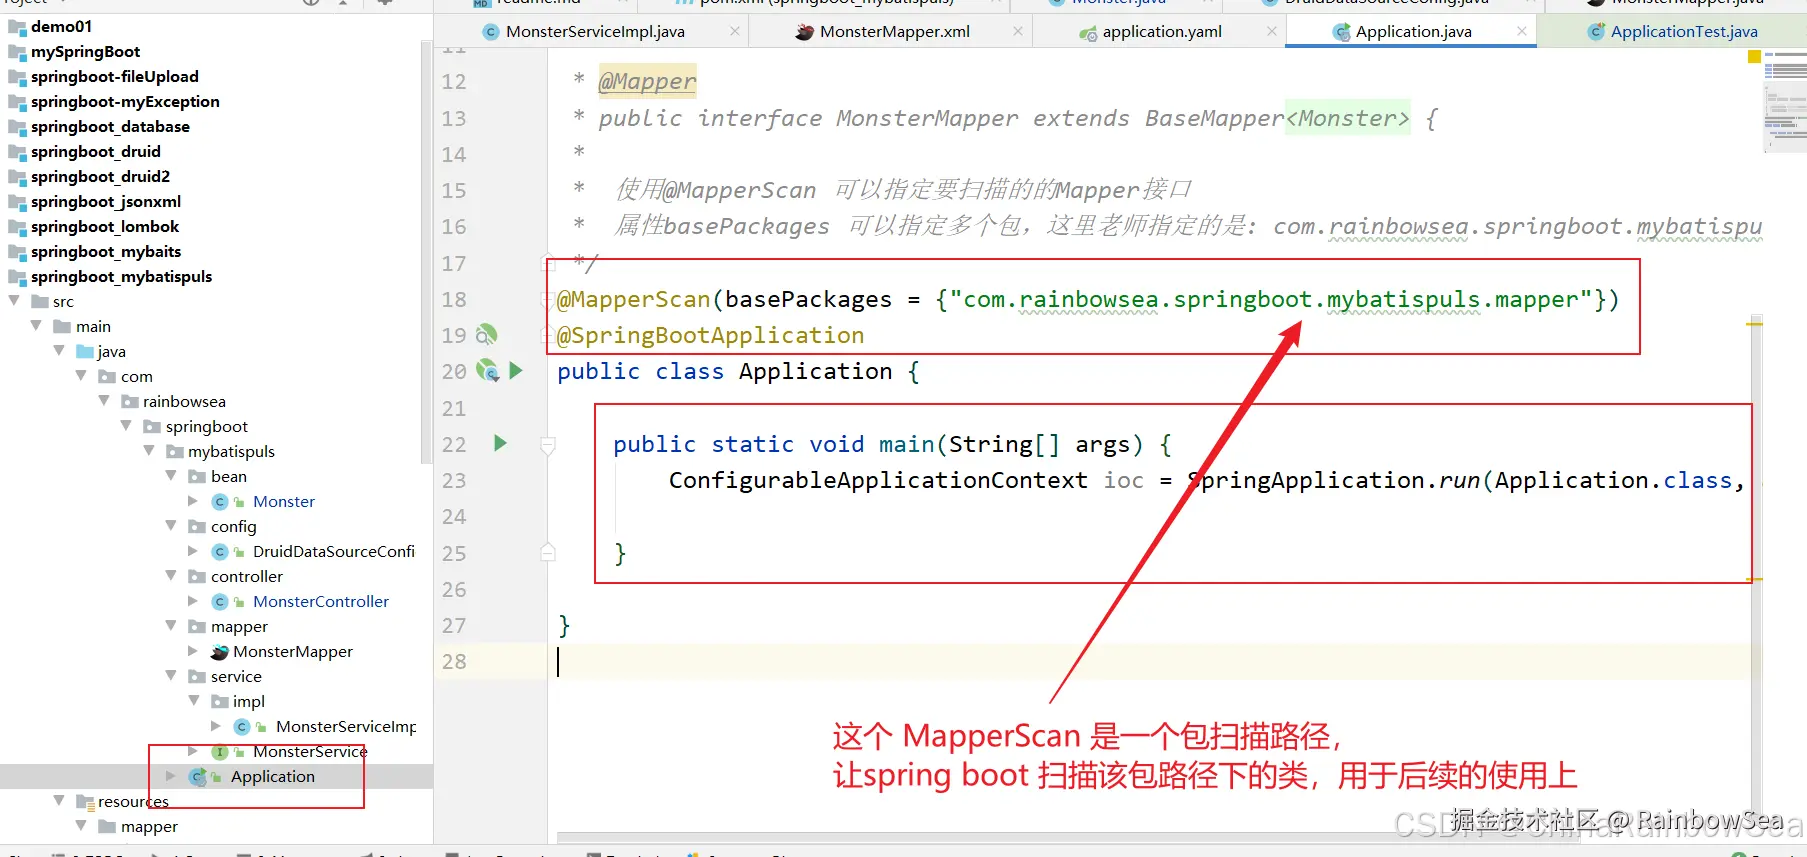Click the @MapperScan annotation on line 18

click(x=633, y=299)
